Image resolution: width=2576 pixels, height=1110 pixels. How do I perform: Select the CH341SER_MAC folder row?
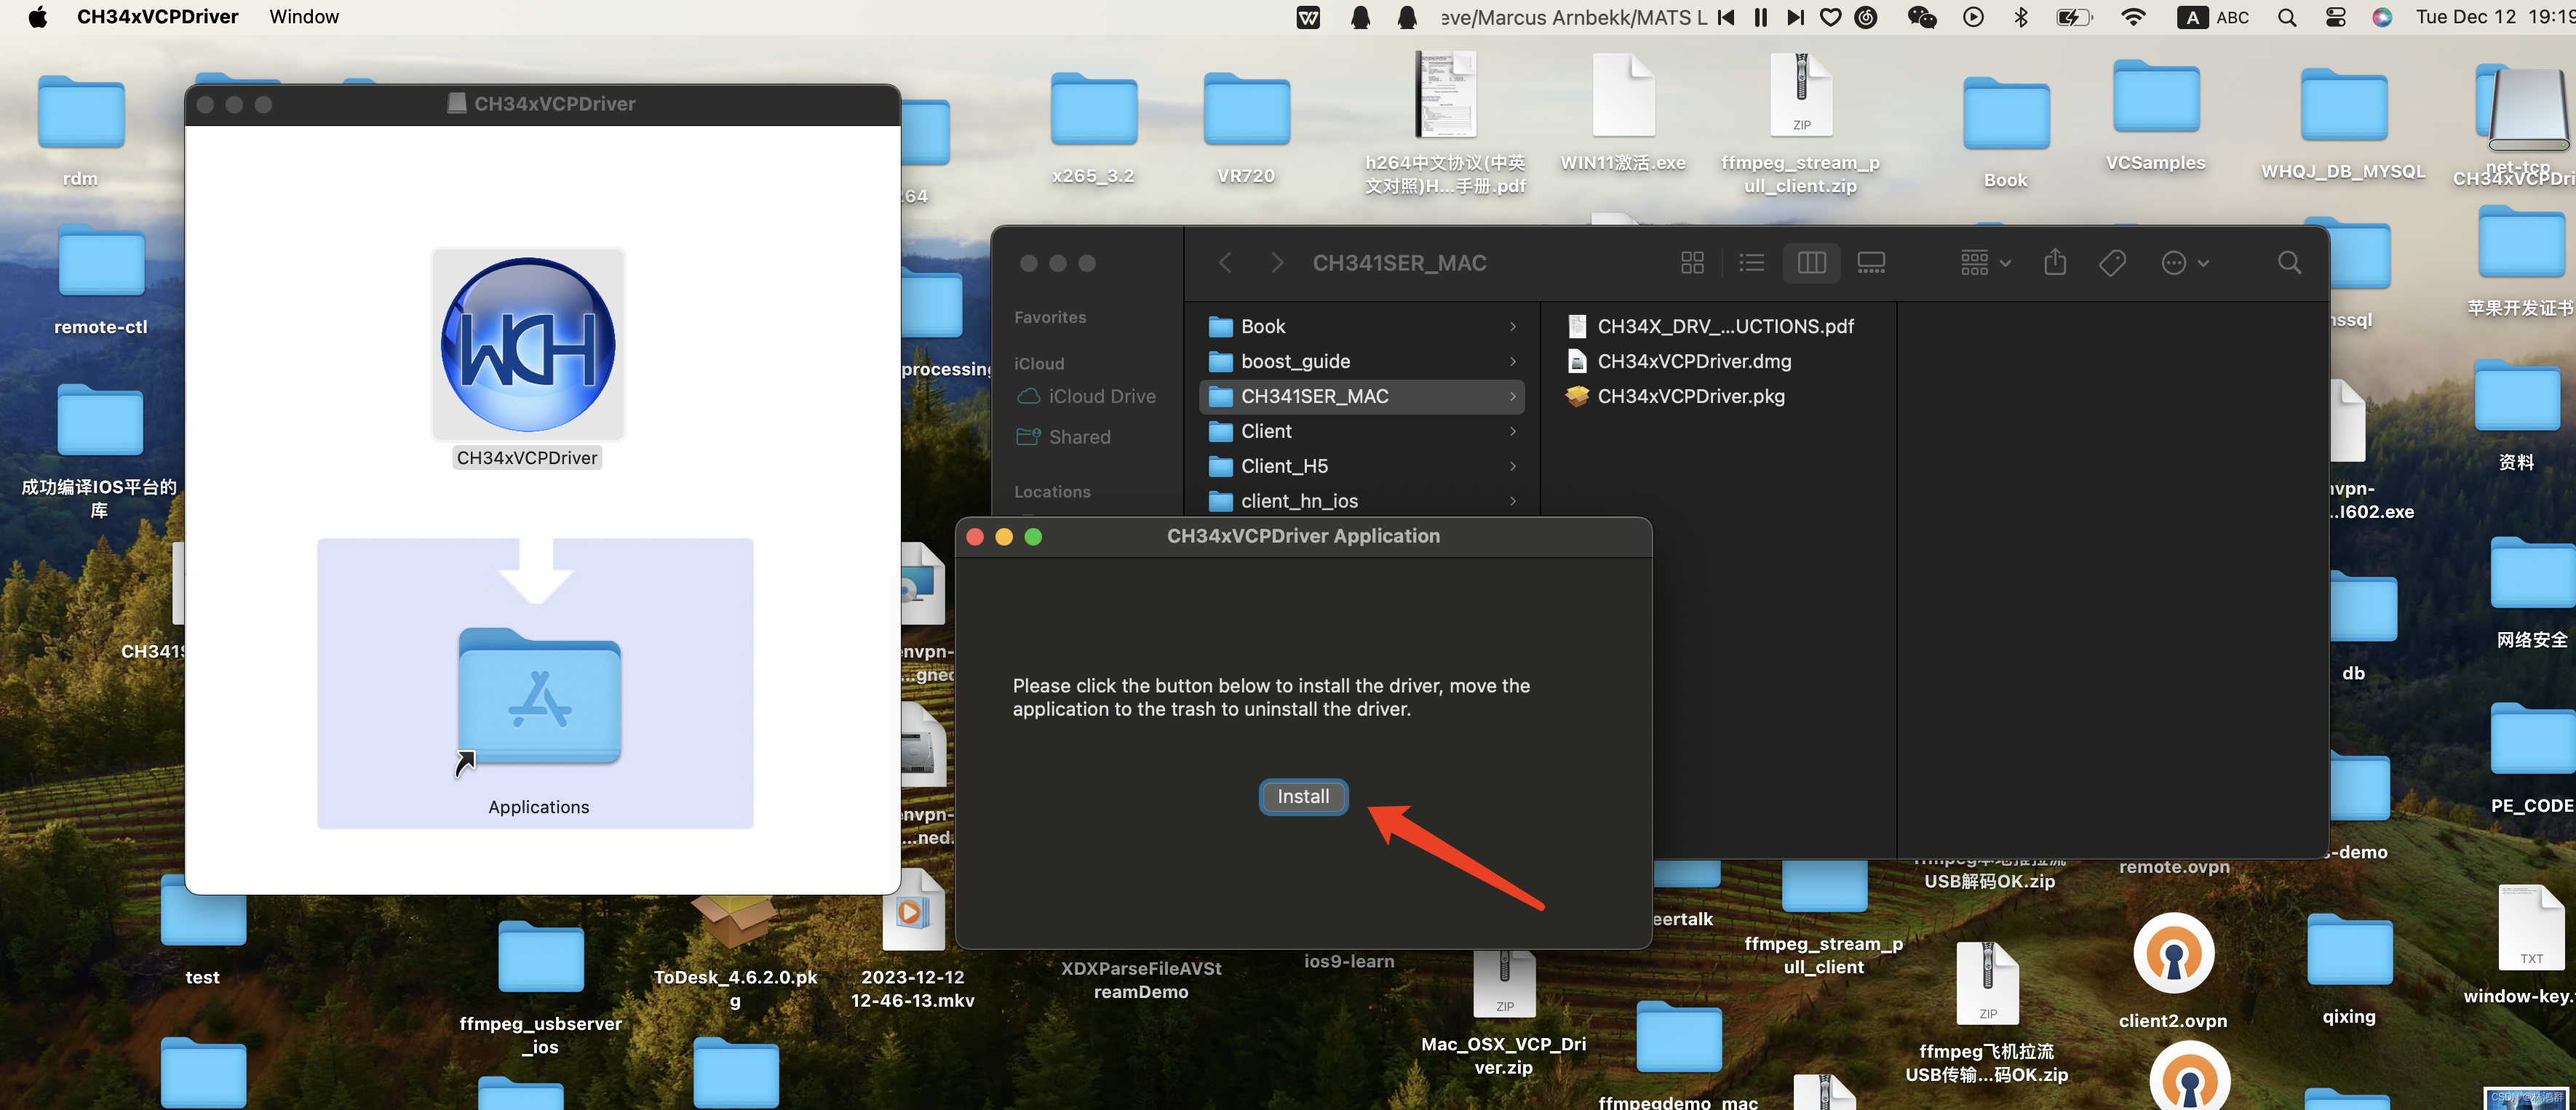(1361, 396)
